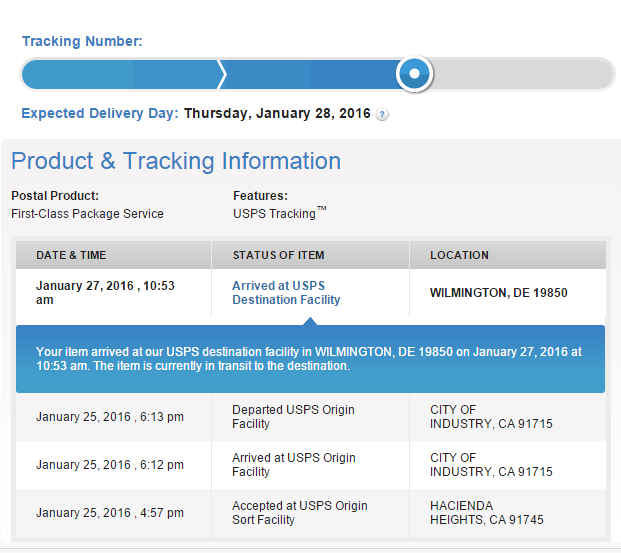Click the WILMINGTON, DE 19850 location
Screen dimensions: 621x553
(498, 293)
